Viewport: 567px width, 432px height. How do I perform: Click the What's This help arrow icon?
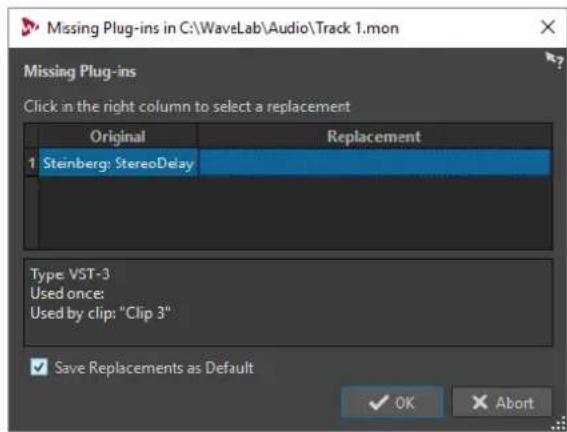[554, 60]
